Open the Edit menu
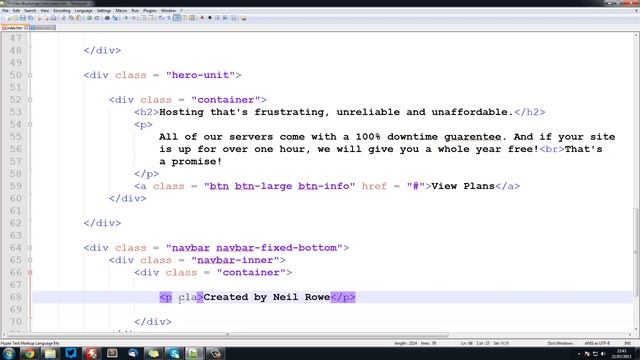Image resolution: width=640 pixels, height=360 pixels. pos(16,11)
